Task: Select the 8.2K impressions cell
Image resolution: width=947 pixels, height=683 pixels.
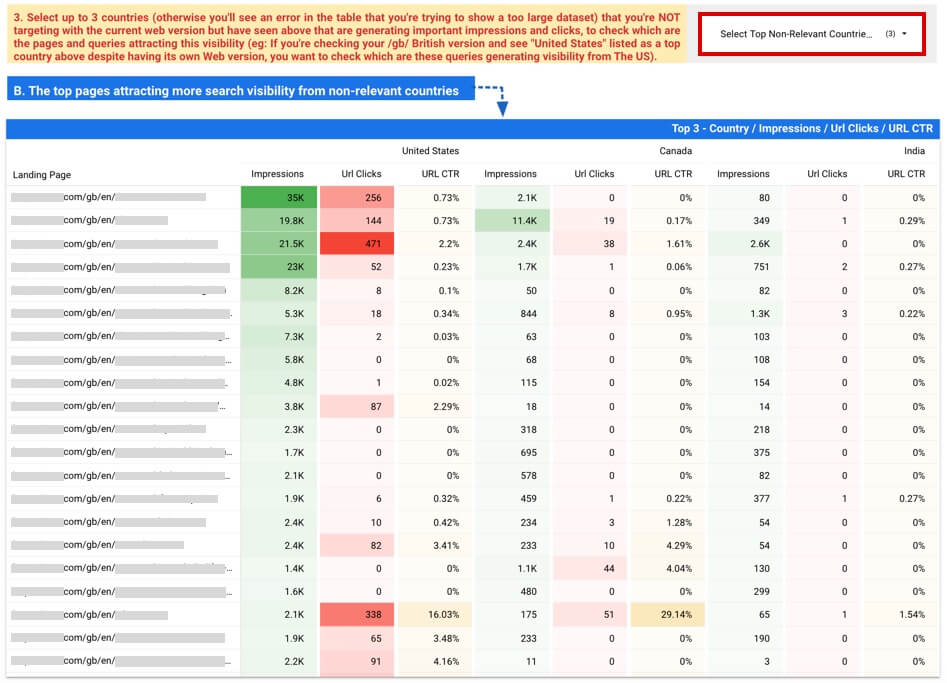Action: 279,290
